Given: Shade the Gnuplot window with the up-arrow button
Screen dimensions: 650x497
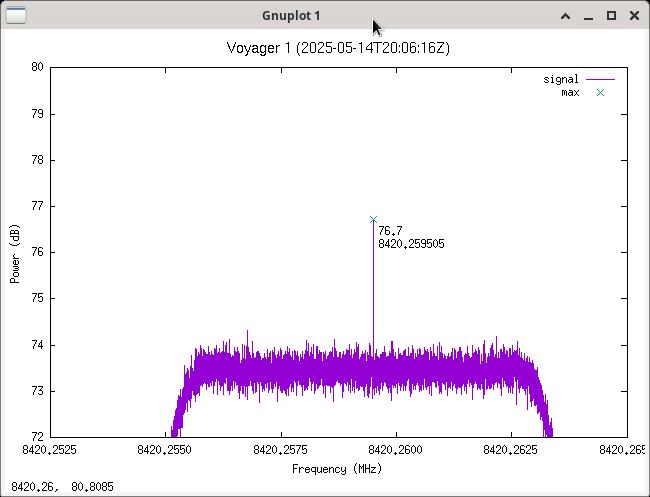Looking at the screenshot, I should point(565,16).
